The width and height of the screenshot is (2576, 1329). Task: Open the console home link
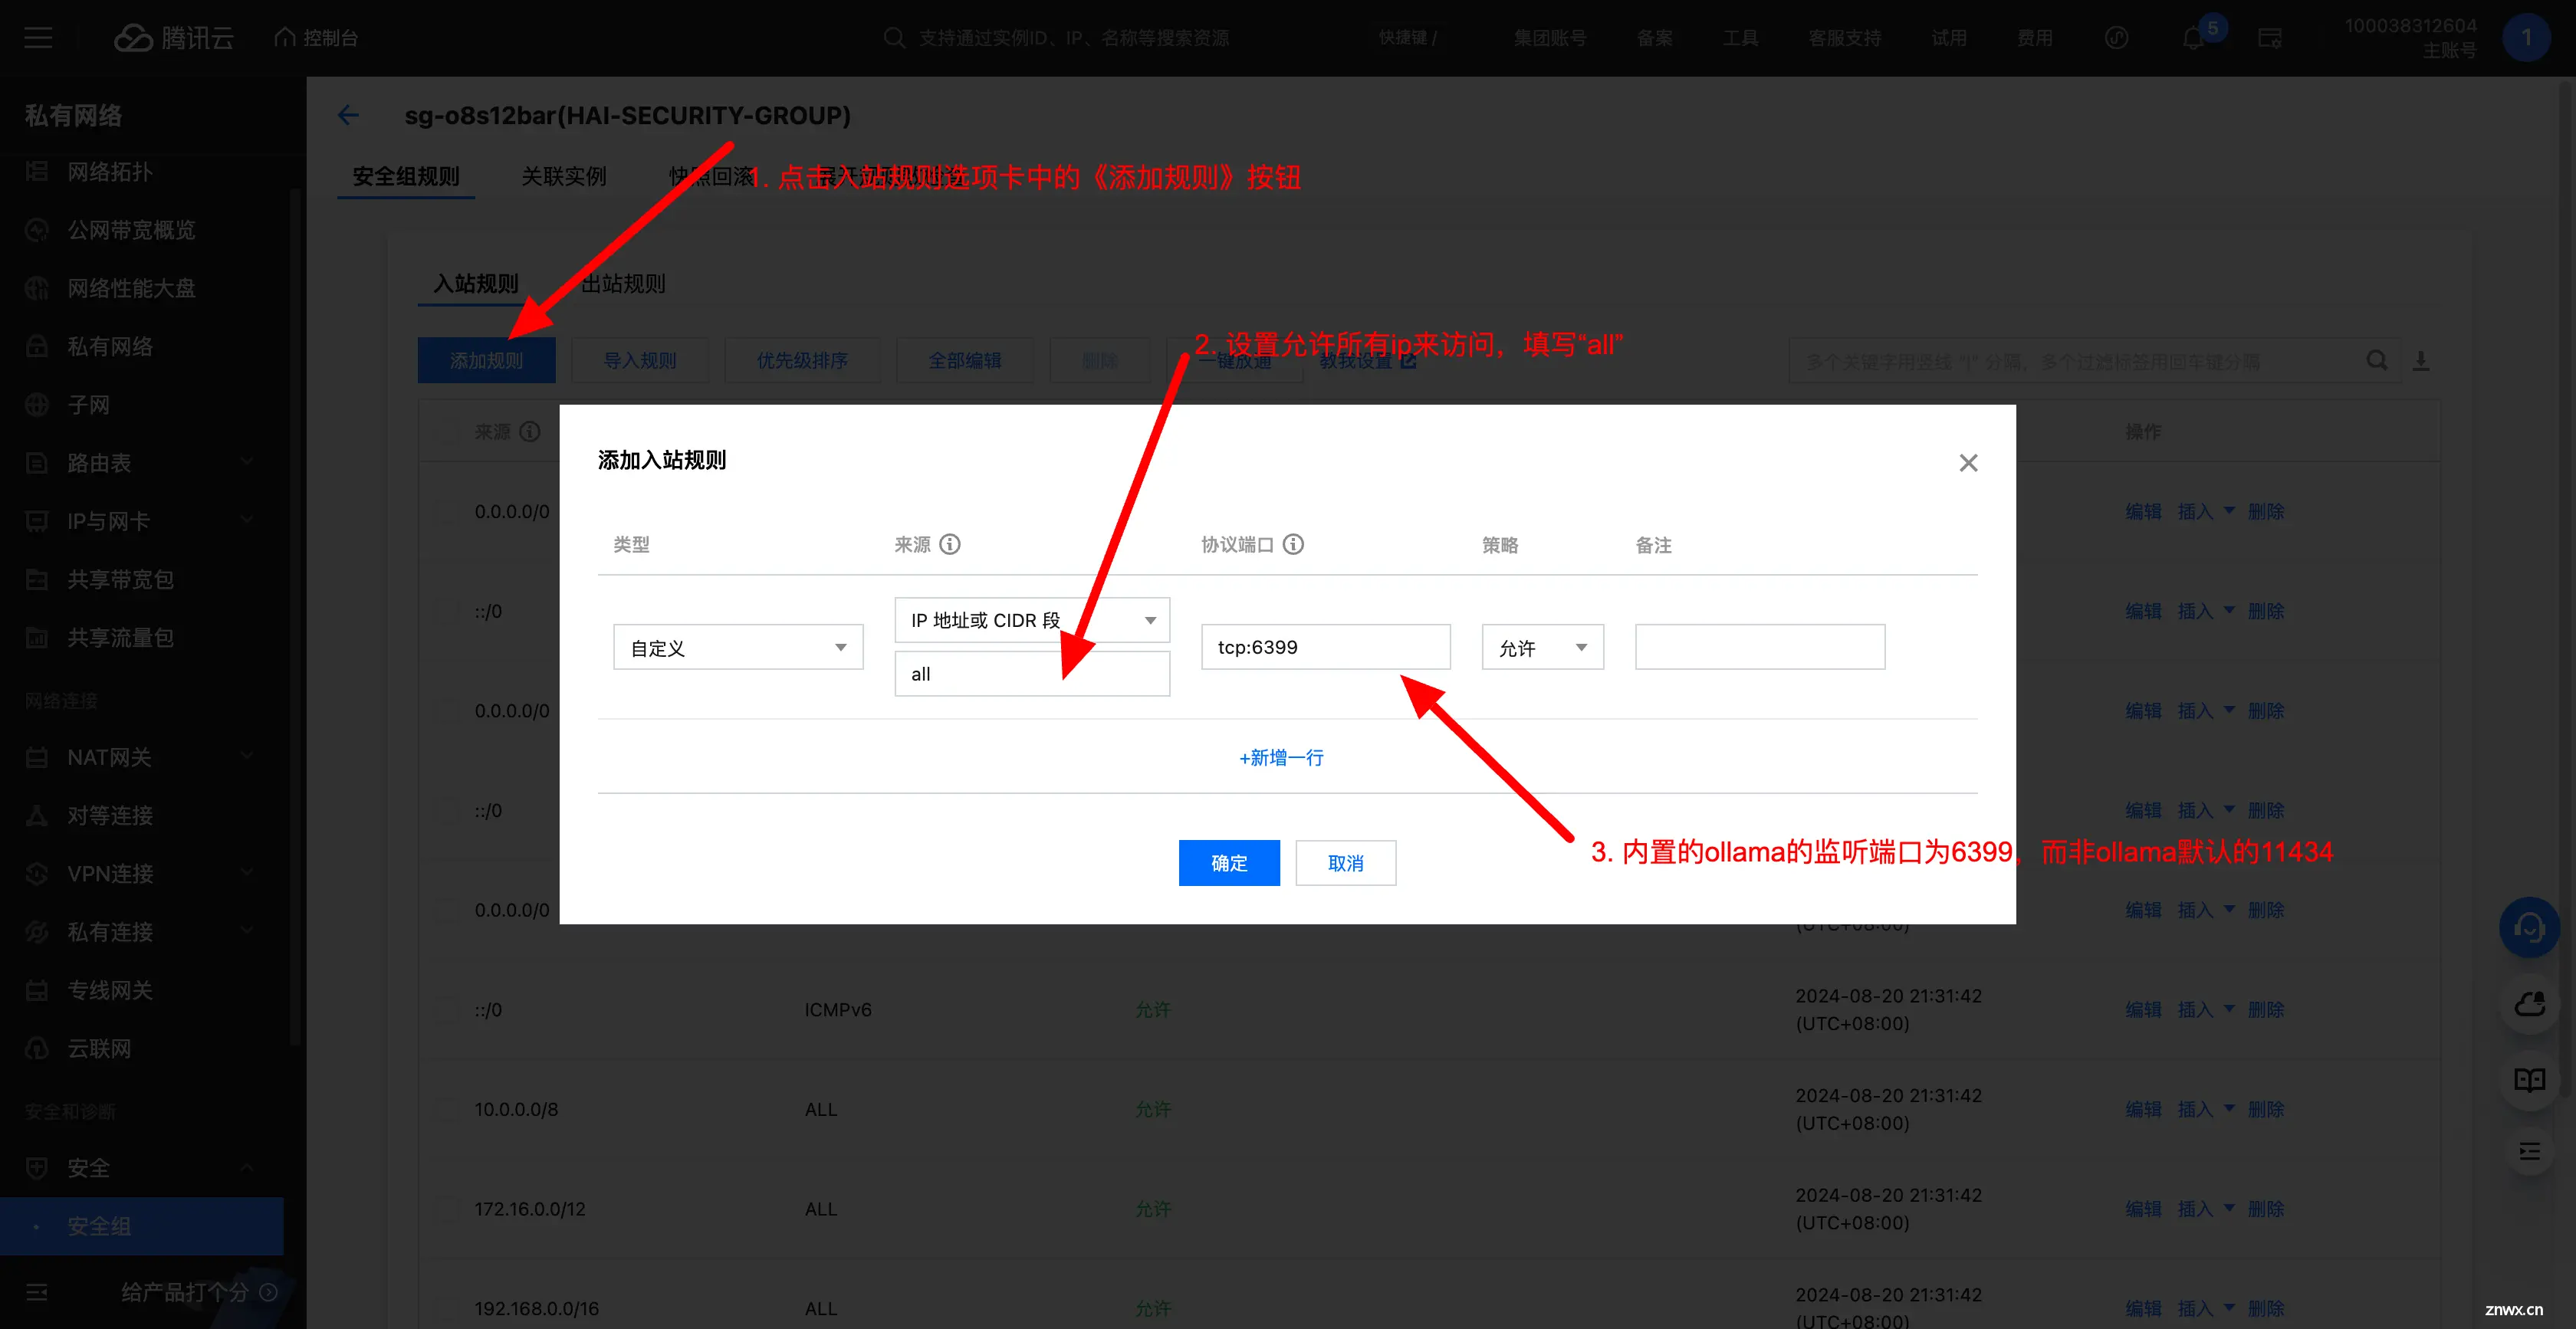(316, 38)
